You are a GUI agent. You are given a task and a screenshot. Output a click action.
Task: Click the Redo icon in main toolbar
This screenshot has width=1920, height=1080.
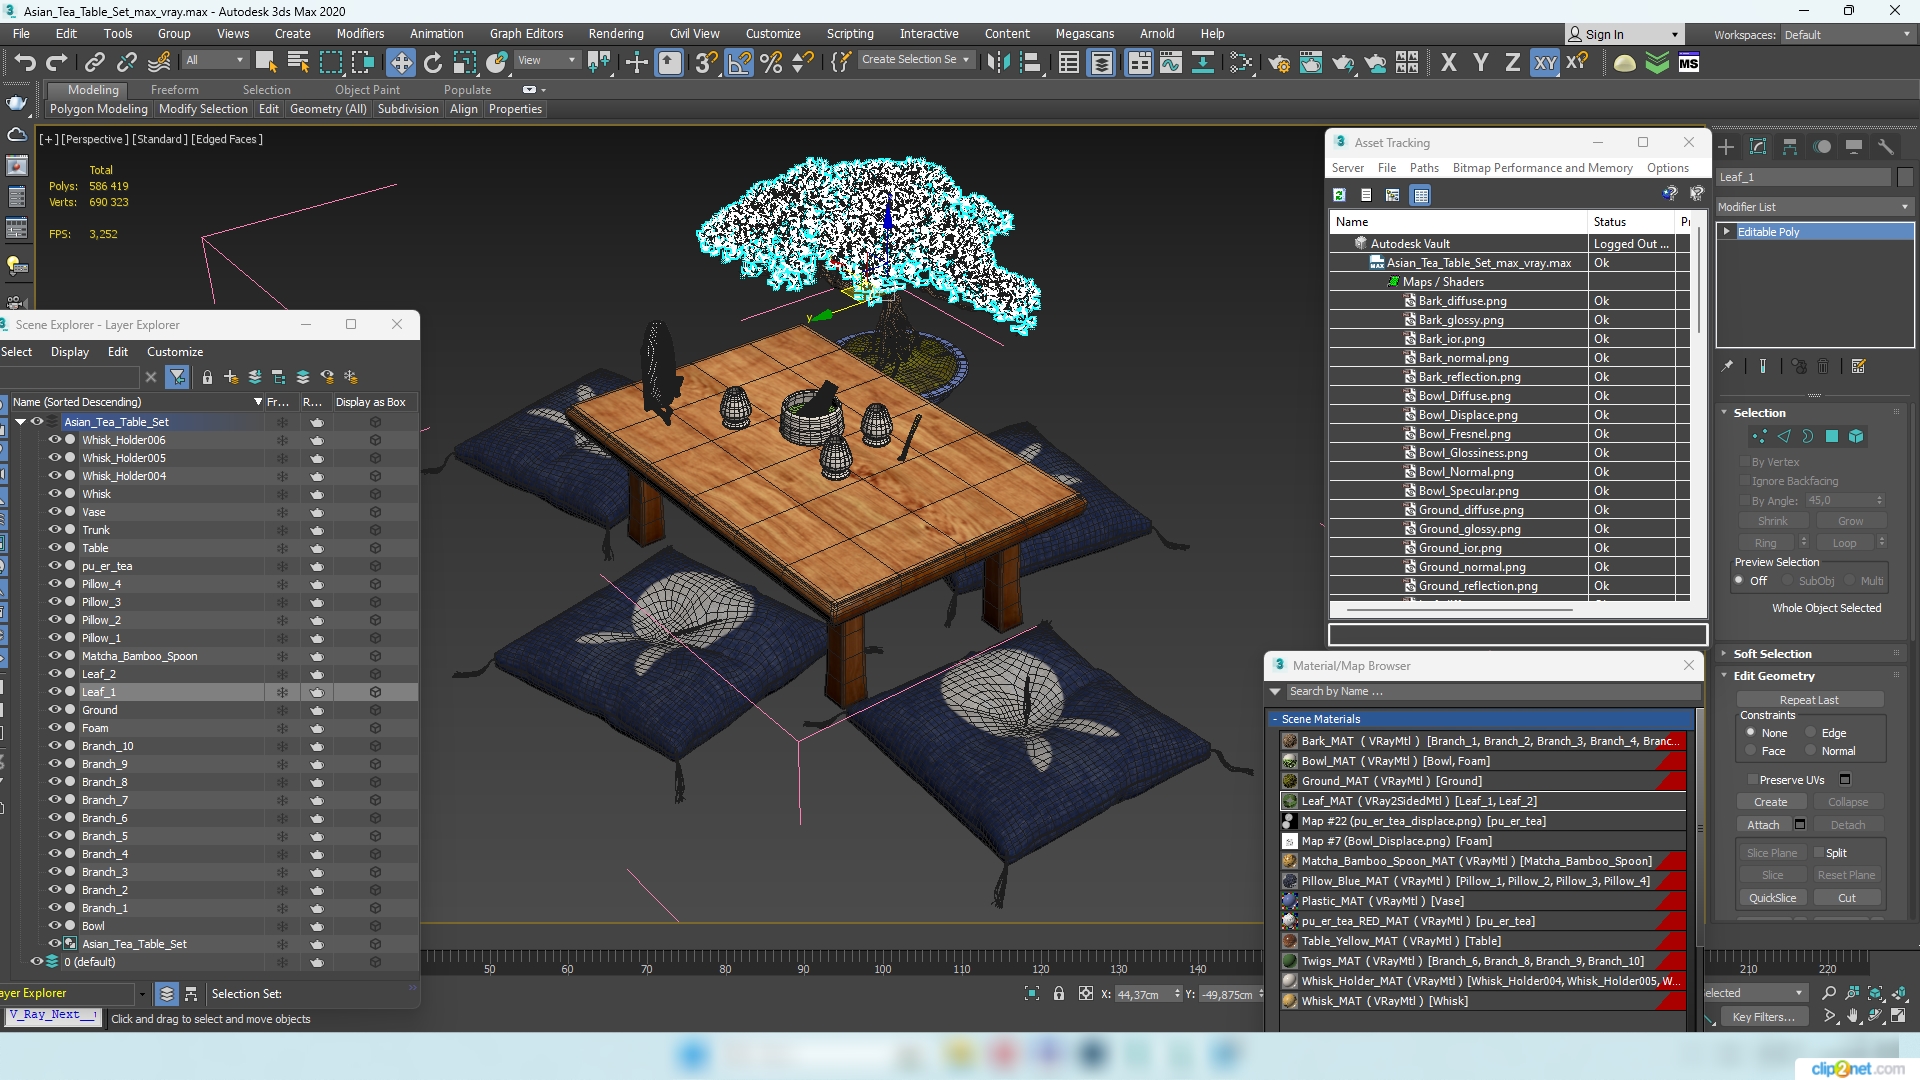click(x=57, y=63)
